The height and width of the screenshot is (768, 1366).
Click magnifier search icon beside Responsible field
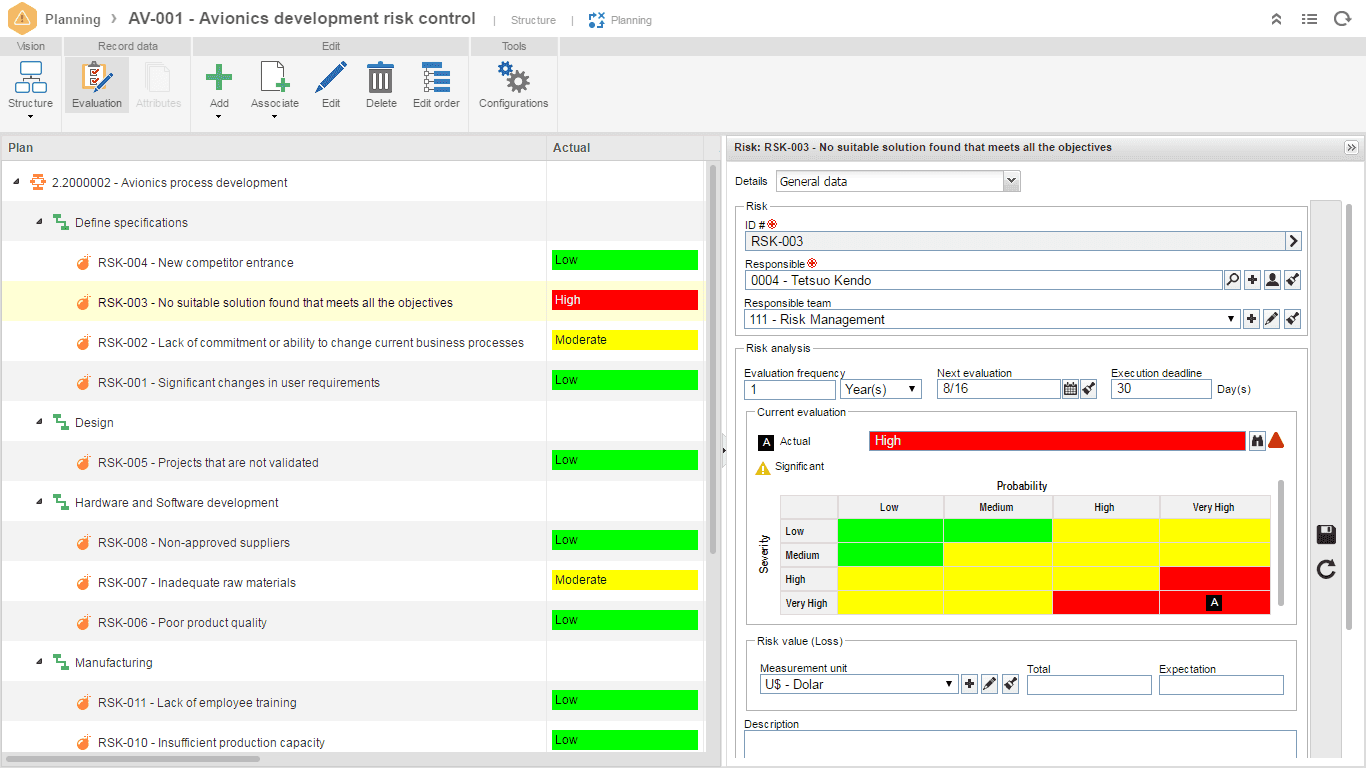(1233, 280)
